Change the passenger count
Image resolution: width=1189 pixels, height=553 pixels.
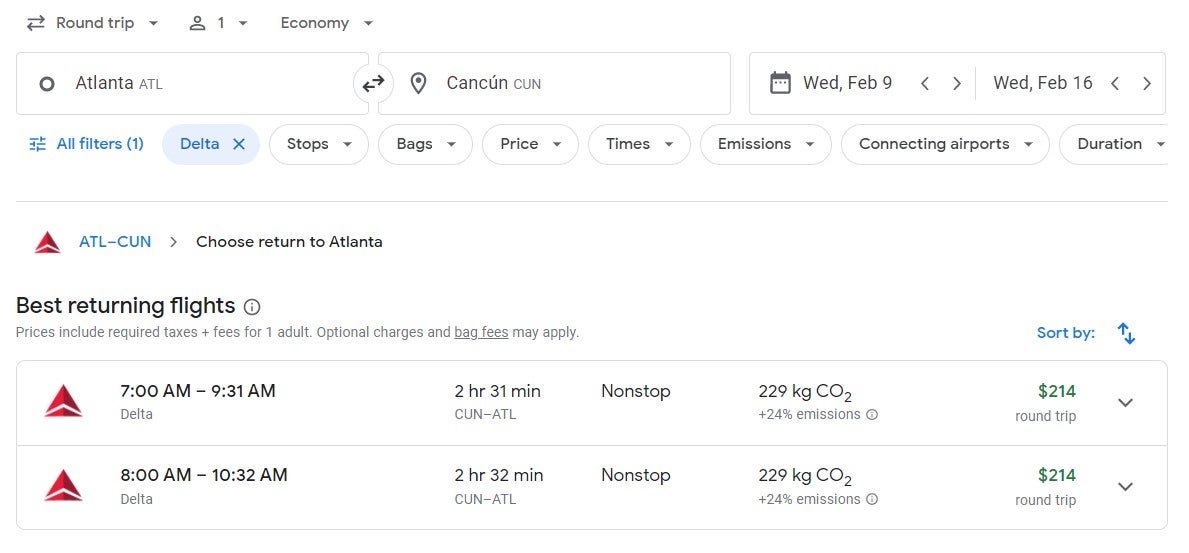219,23
